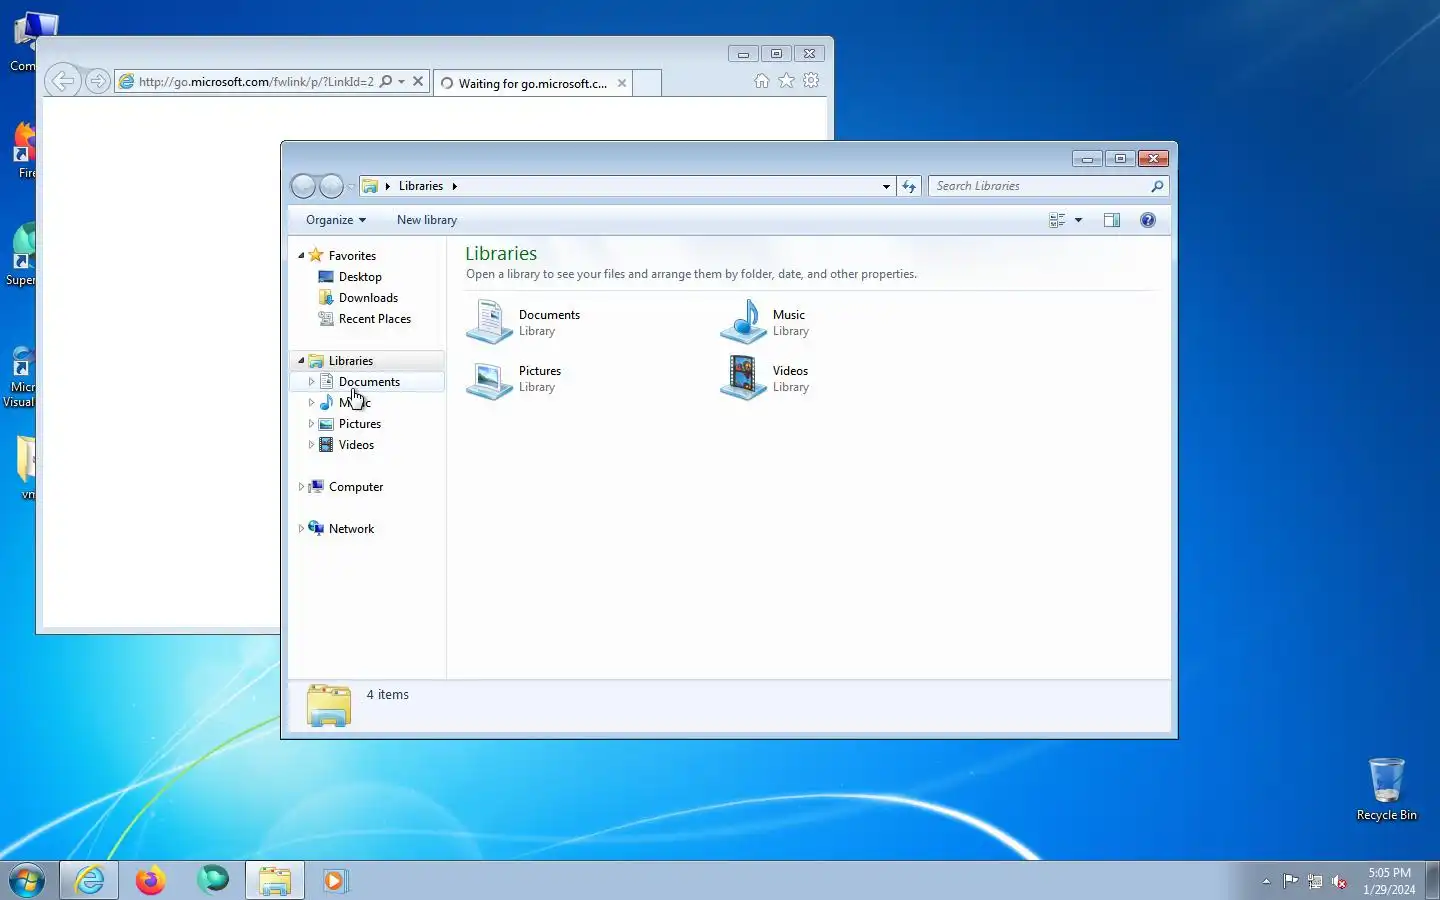Select Documents in the navigation tree
The height and width of the screenshot is (900, 1440).
(369, 382)
